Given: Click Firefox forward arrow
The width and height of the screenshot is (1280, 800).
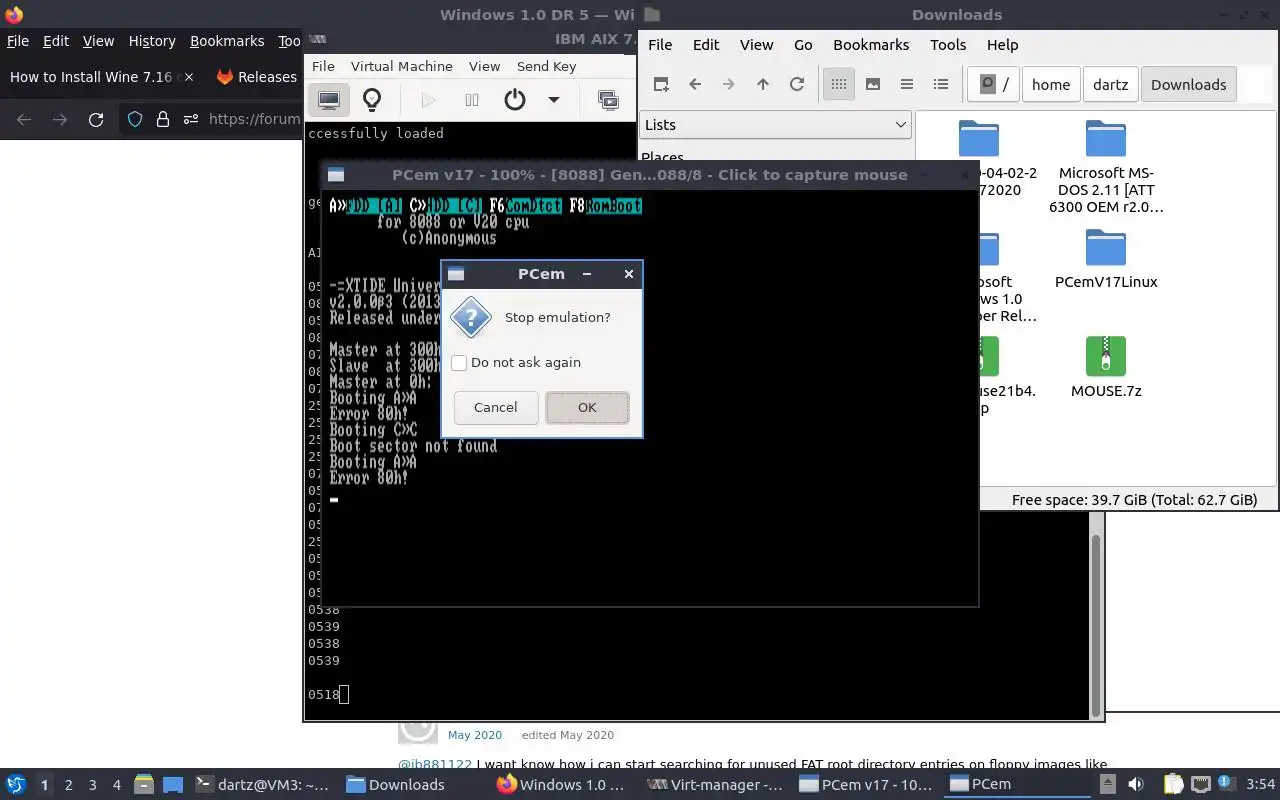Looking at the screenshot, I should (60, 119).
